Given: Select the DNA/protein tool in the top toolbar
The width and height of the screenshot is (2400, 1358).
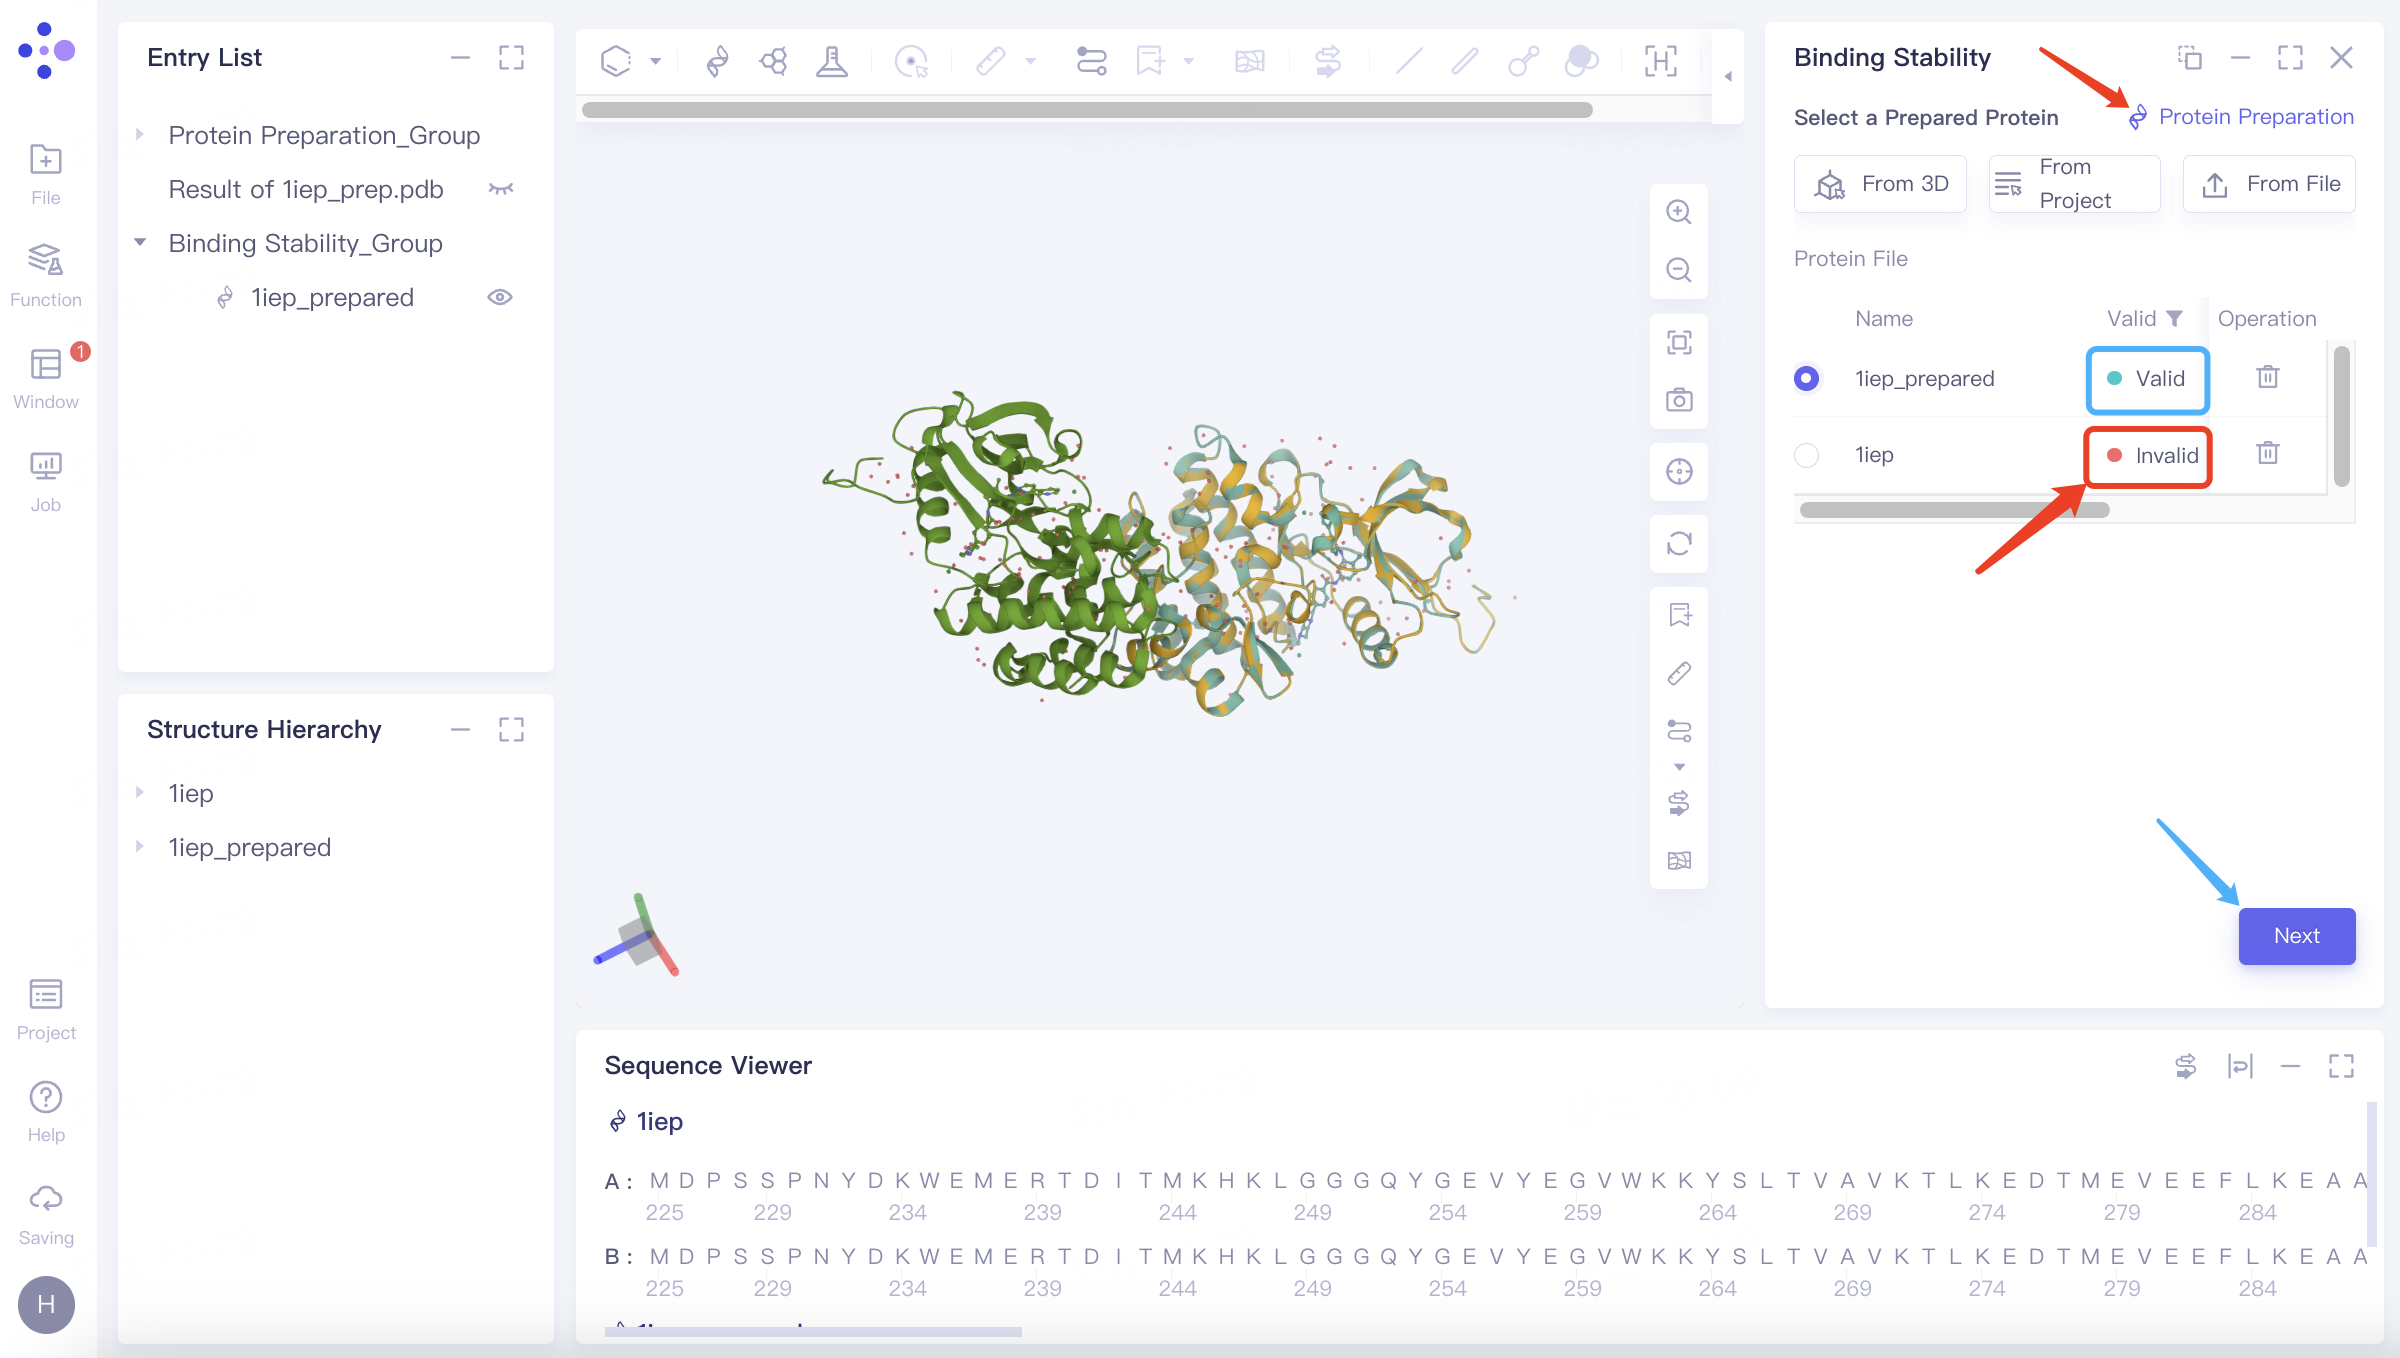Looking at the screenshot, I should 716,61.
